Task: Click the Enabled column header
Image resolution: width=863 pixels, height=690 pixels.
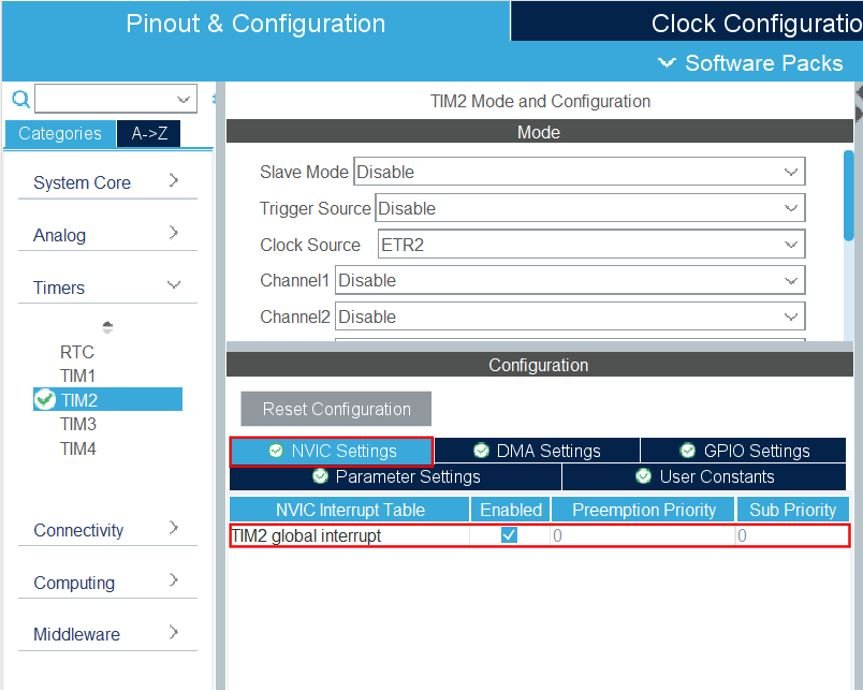Action: click(x=511, y=510)
